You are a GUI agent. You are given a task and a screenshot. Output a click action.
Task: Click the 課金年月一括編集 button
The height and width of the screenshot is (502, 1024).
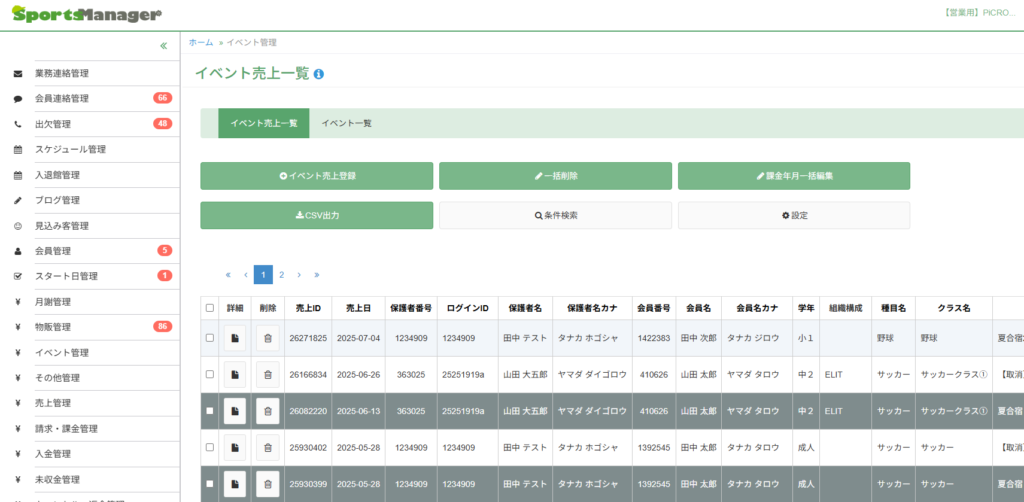[x=794, y=176]
